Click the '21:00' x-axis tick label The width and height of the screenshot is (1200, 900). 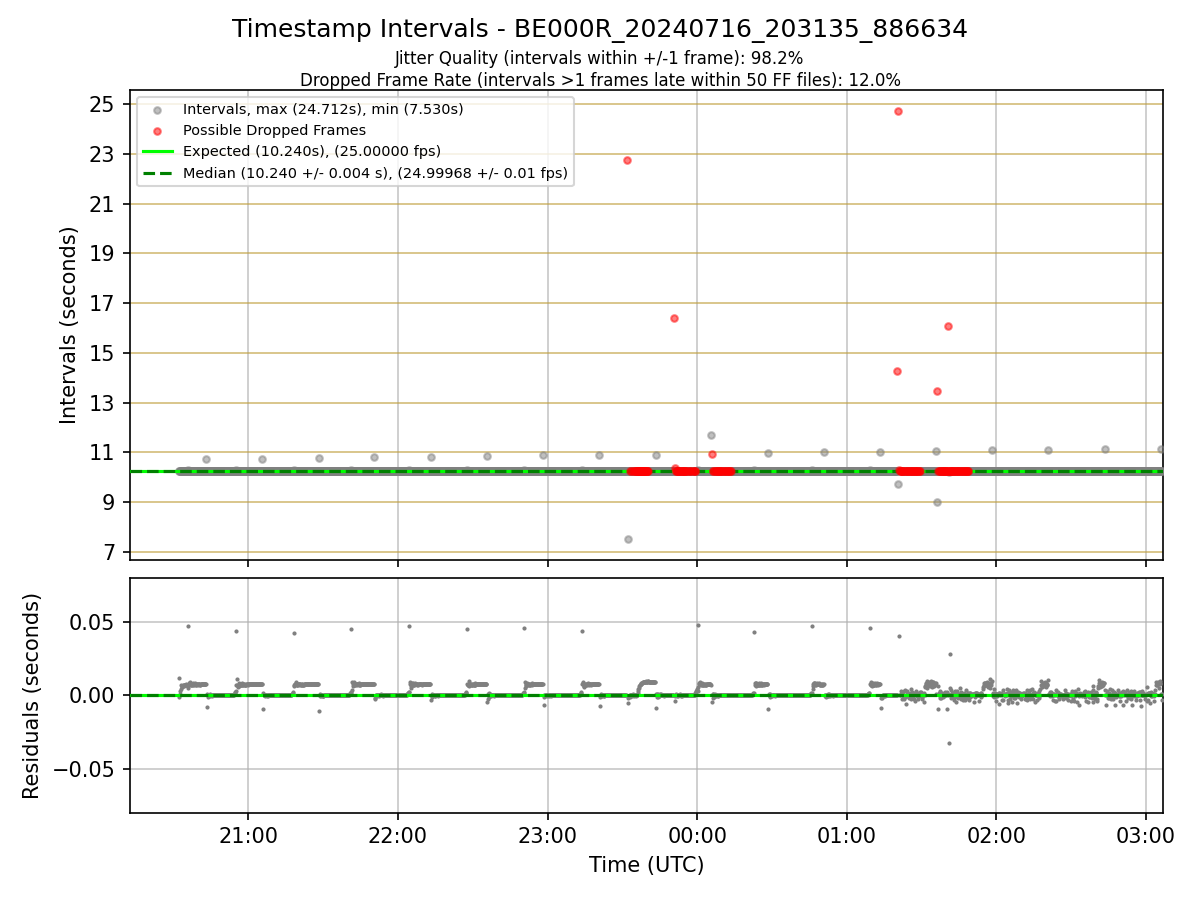click(248, 835)
